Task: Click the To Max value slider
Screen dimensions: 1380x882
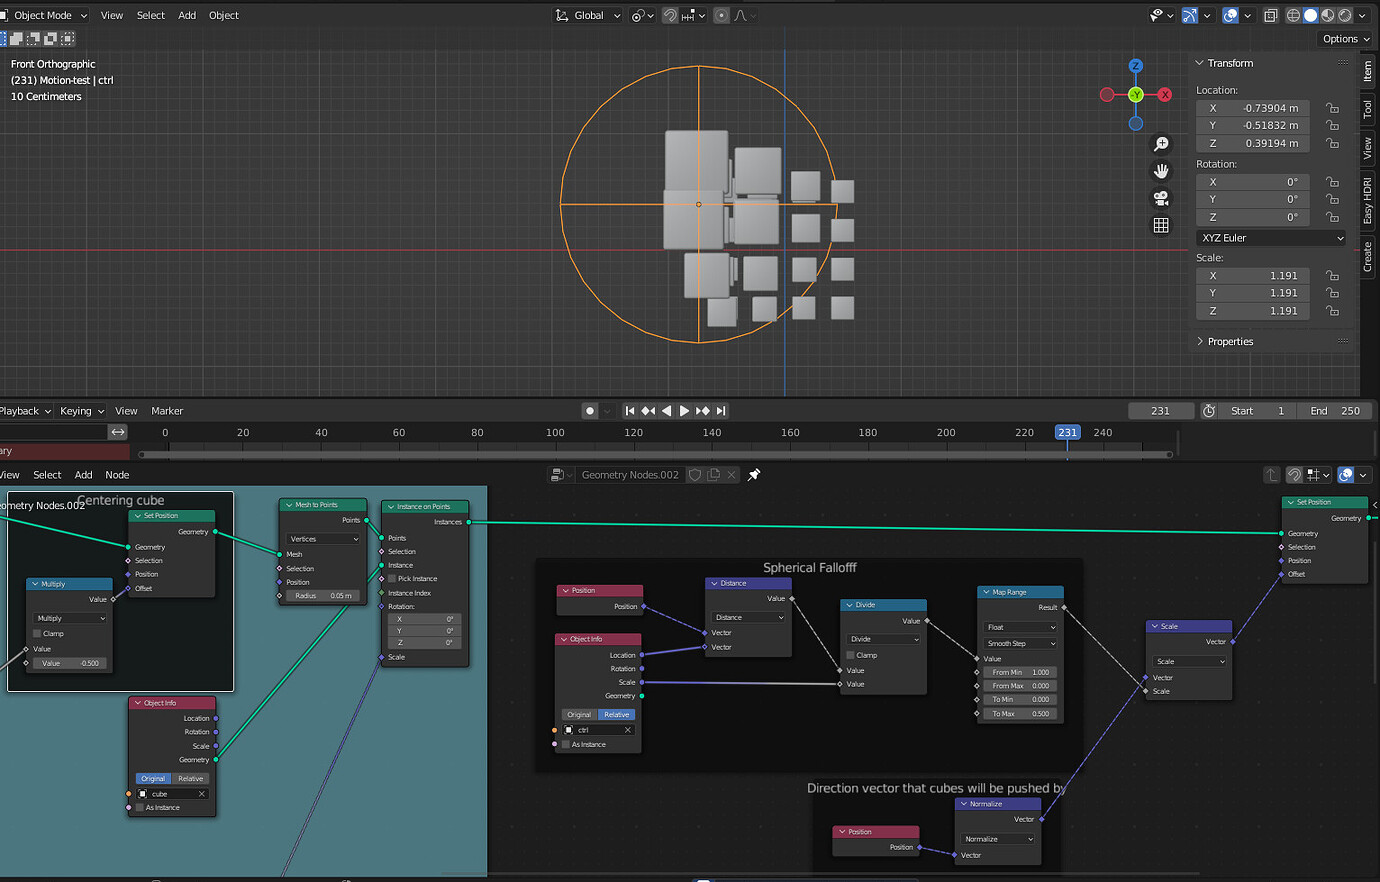Action: pyautogui.click(x=1020, y=714)
